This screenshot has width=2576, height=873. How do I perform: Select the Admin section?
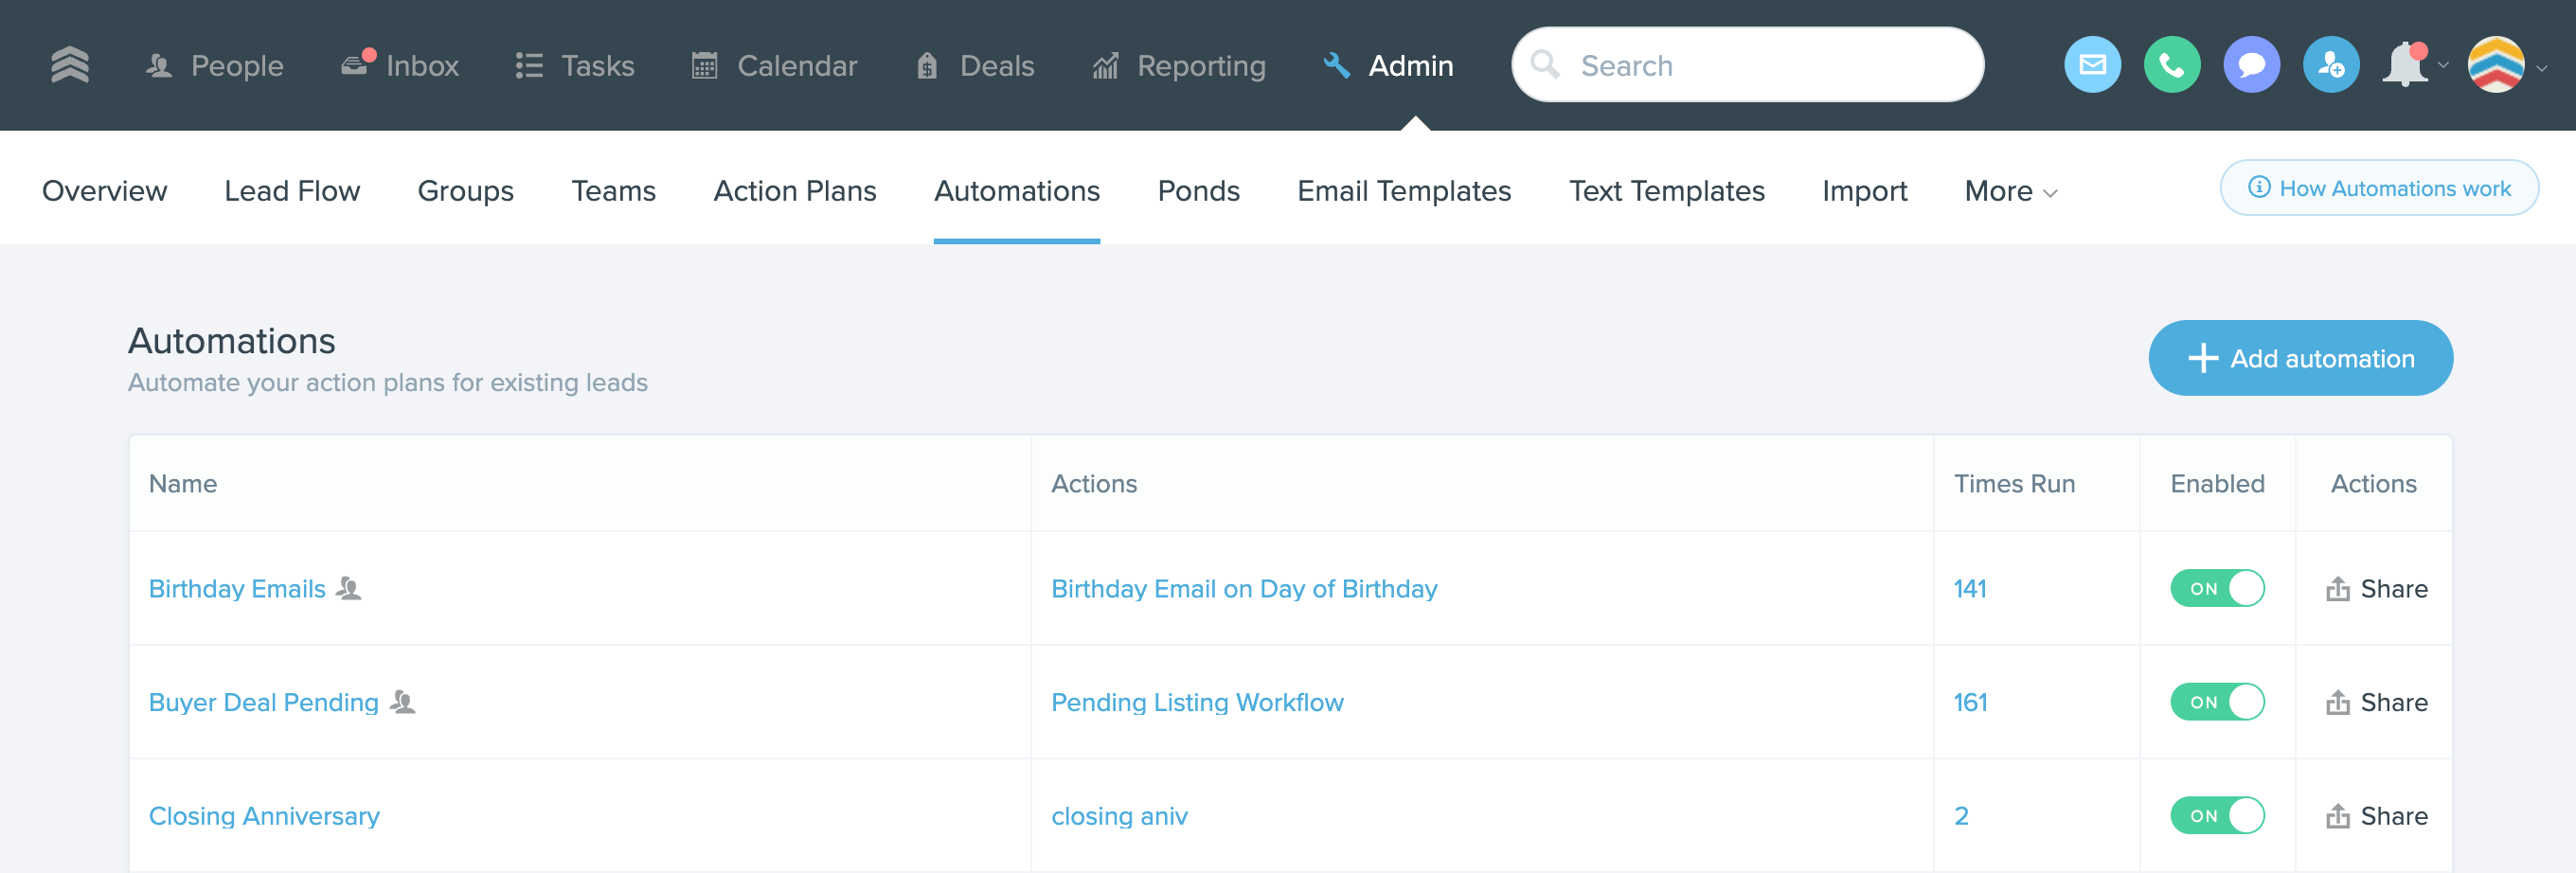1388,66
